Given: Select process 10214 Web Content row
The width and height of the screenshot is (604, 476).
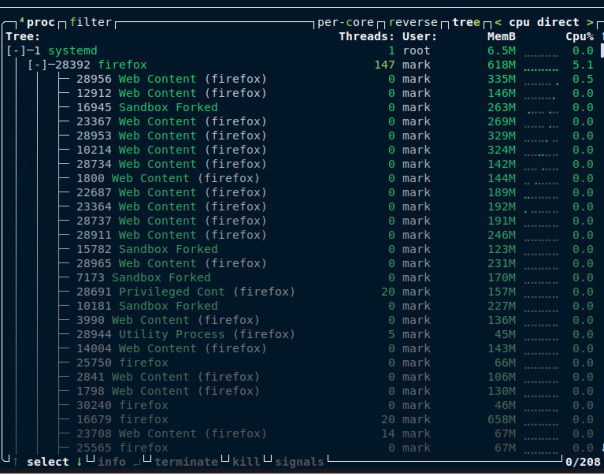Looking at the screenshot, I should (300, 150).
